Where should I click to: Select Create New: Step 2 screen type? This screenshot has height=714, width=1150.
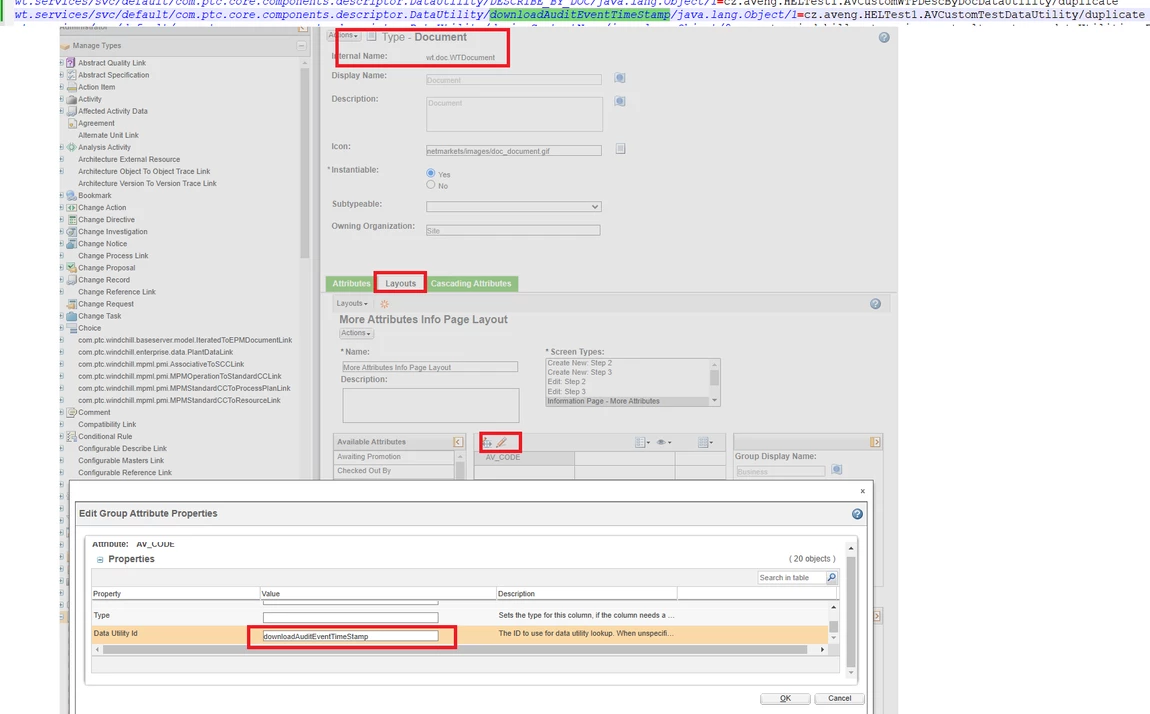(628, 363)
